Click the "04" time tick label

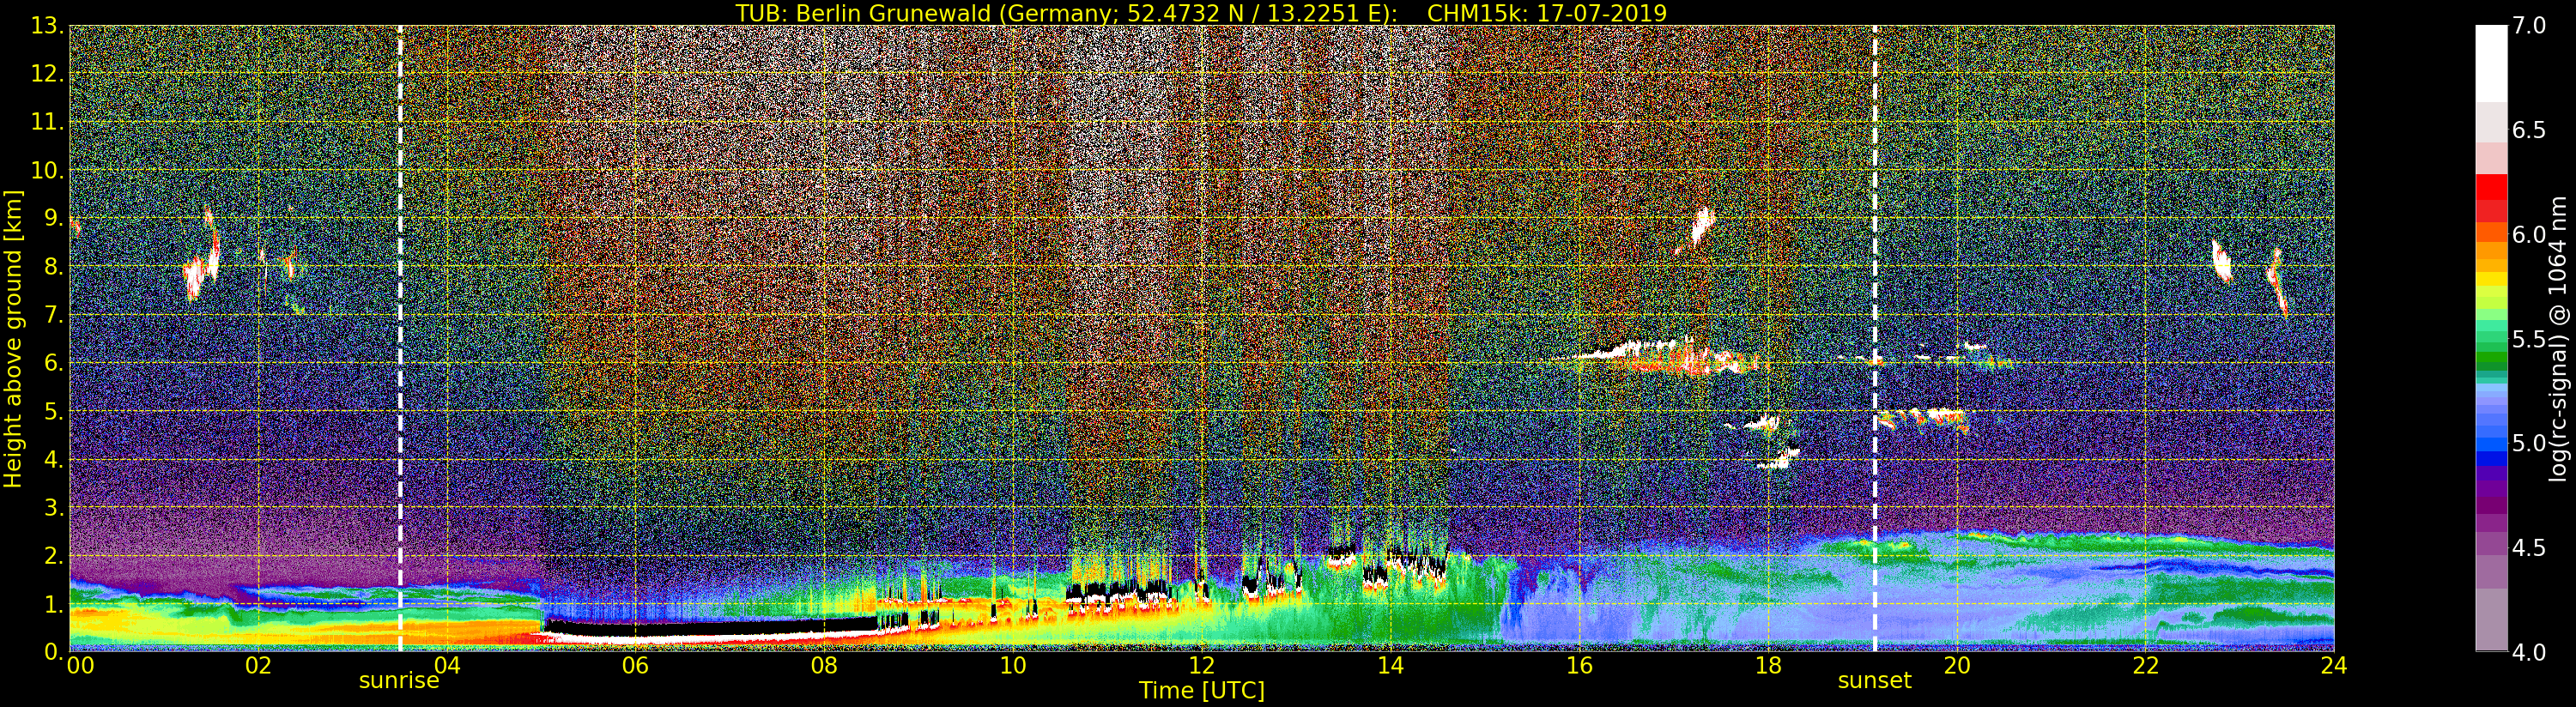tap(447, 665)
